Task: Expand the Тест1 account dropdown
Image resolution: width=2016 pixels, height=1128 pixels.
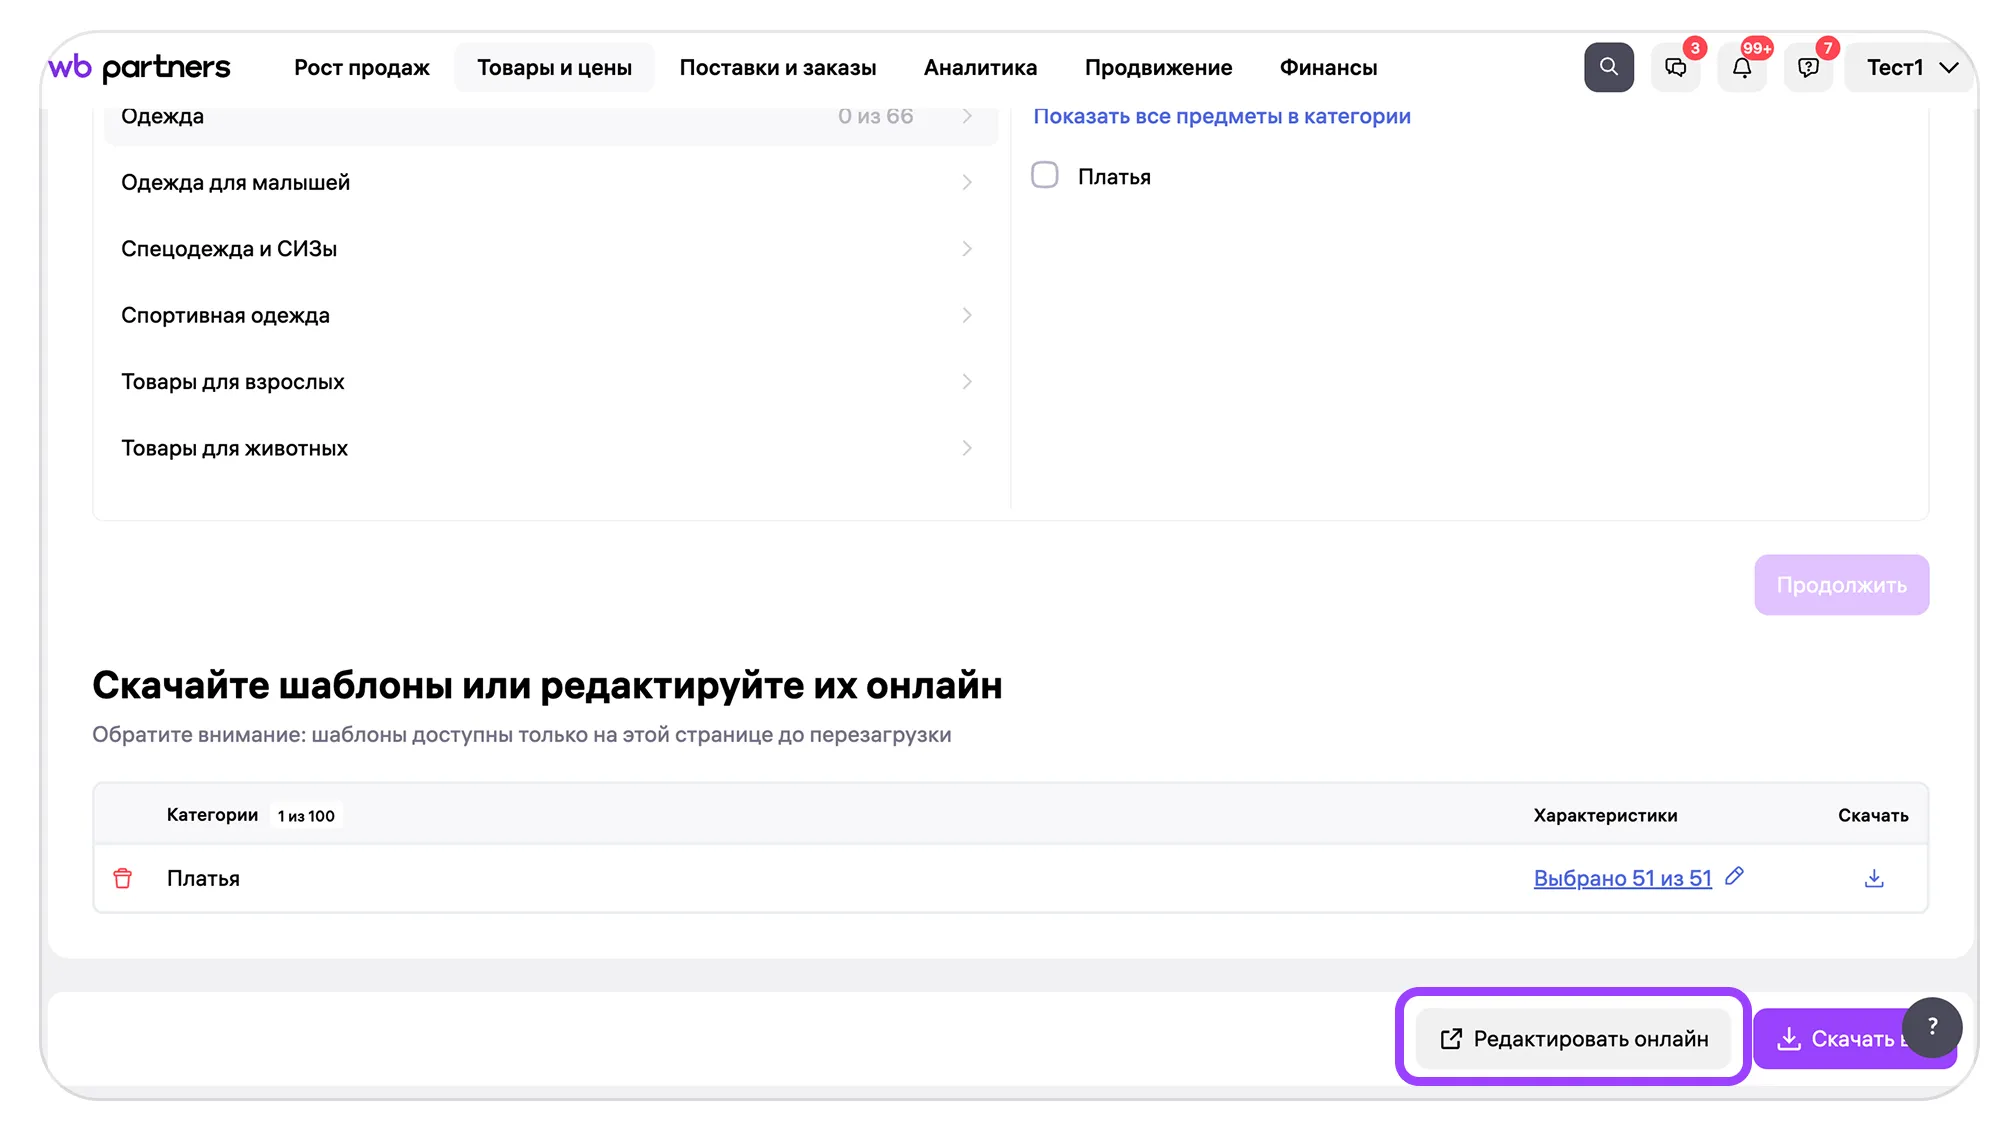Action: [x=1910, y=67]
